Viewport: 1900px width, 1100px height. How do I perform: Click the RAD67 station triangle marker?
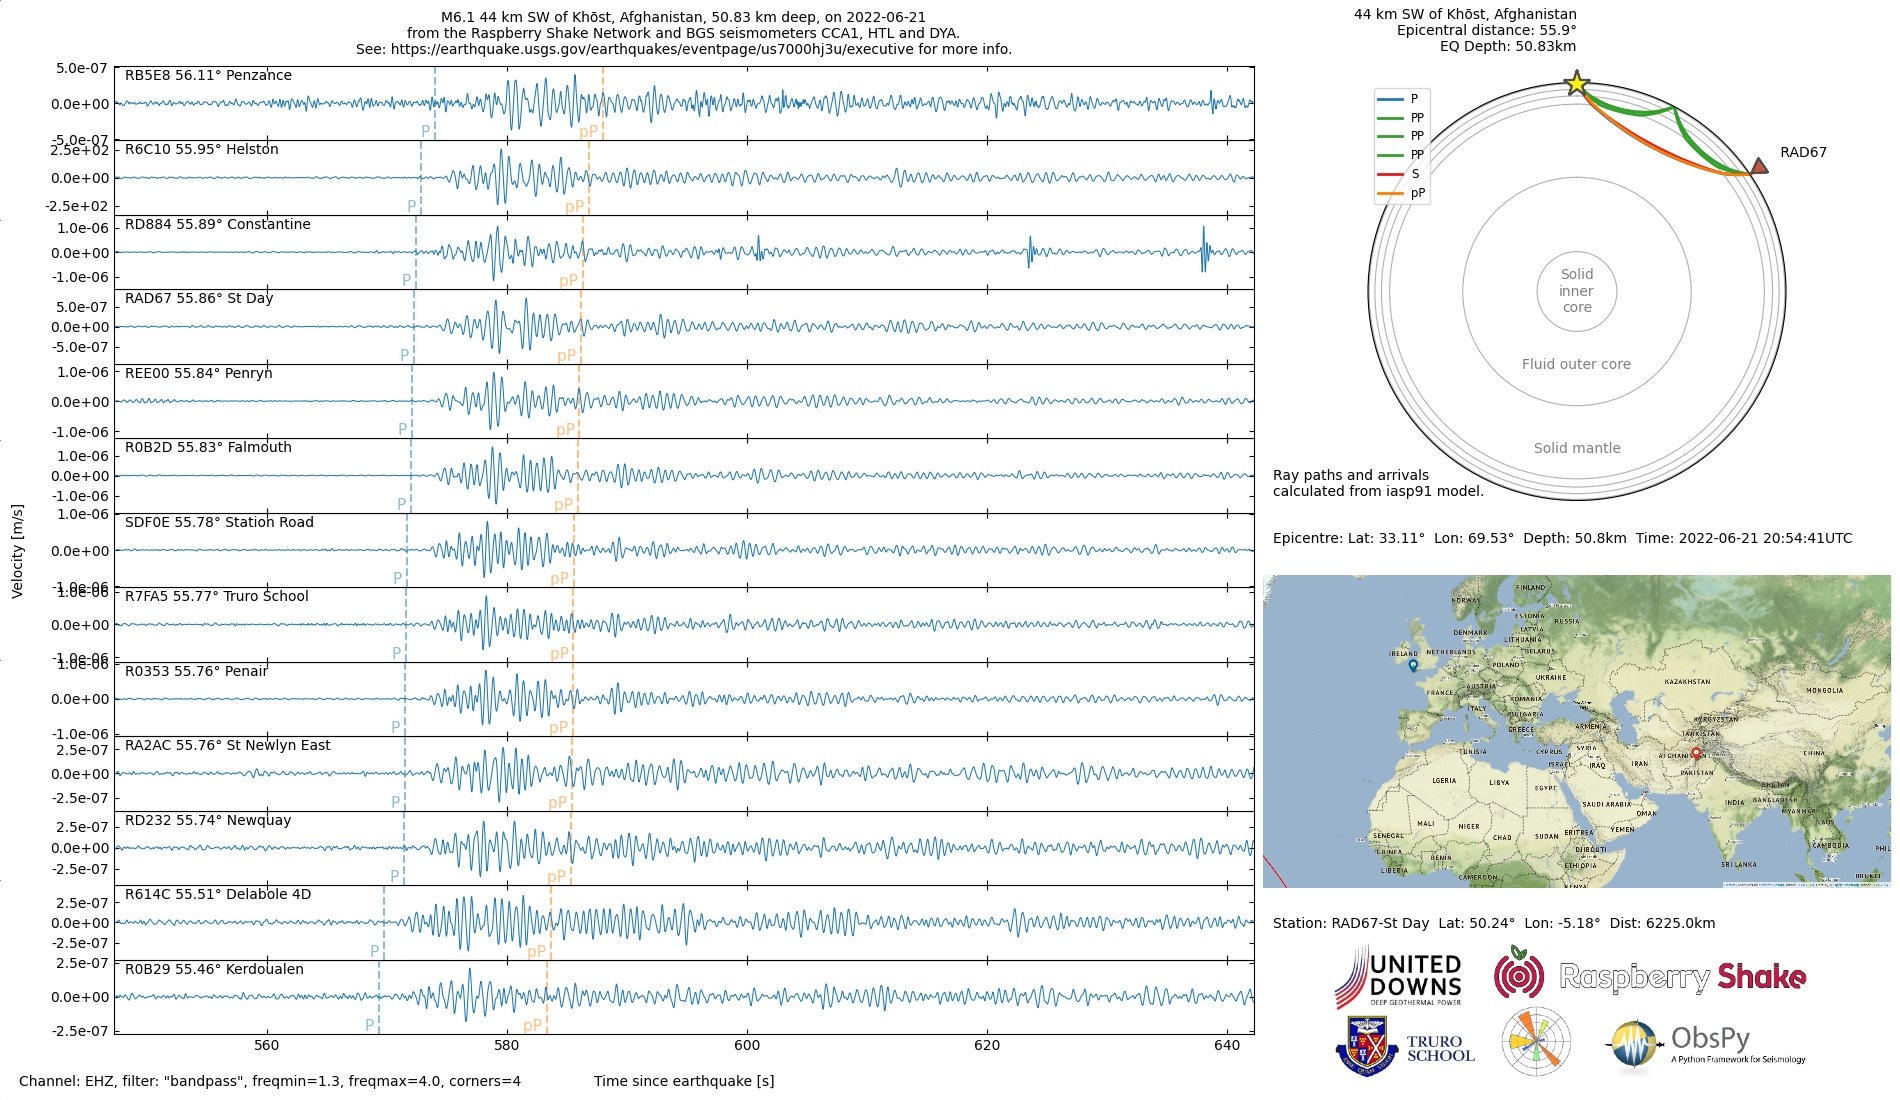(x=1760, y=165)
